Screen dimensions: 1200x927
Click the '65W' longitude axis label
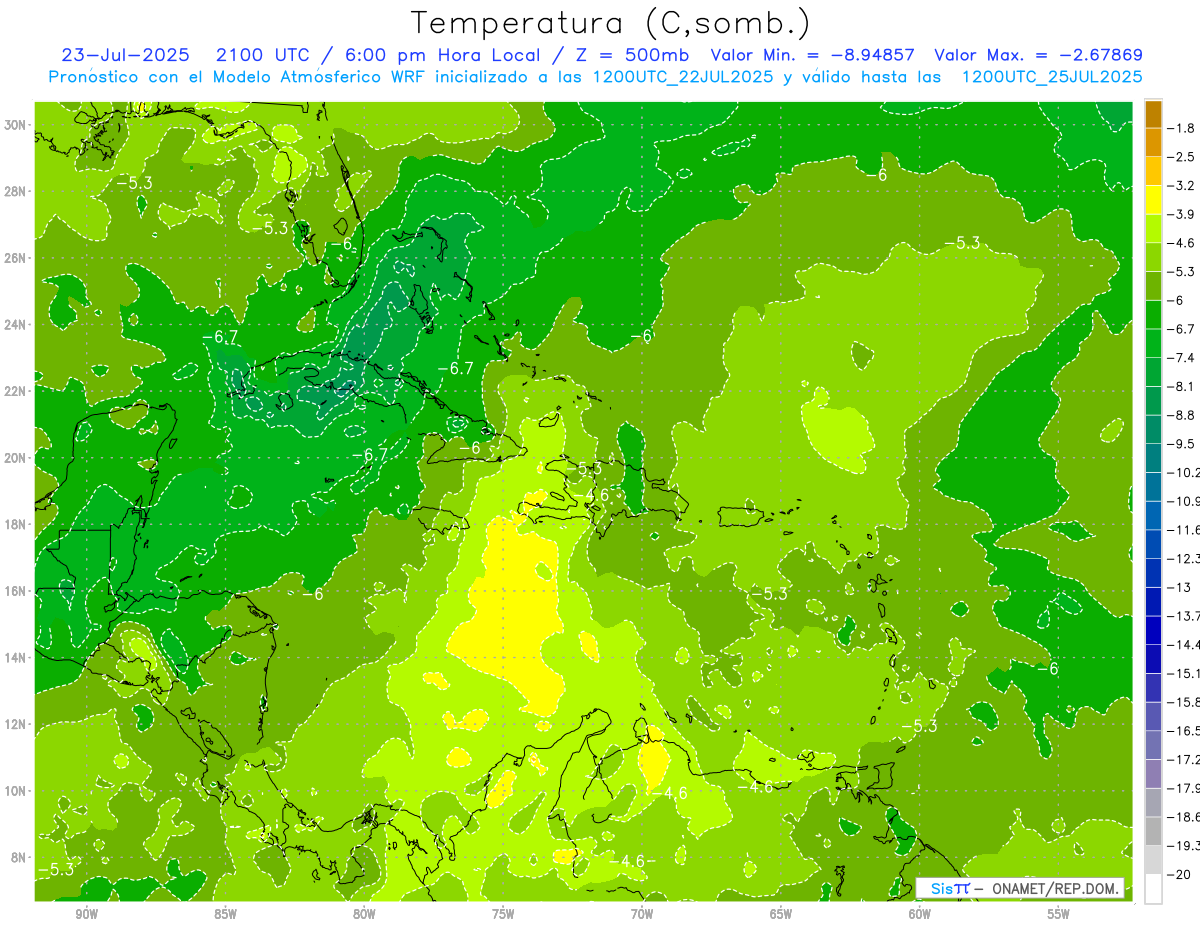click(x=781, y=915)
